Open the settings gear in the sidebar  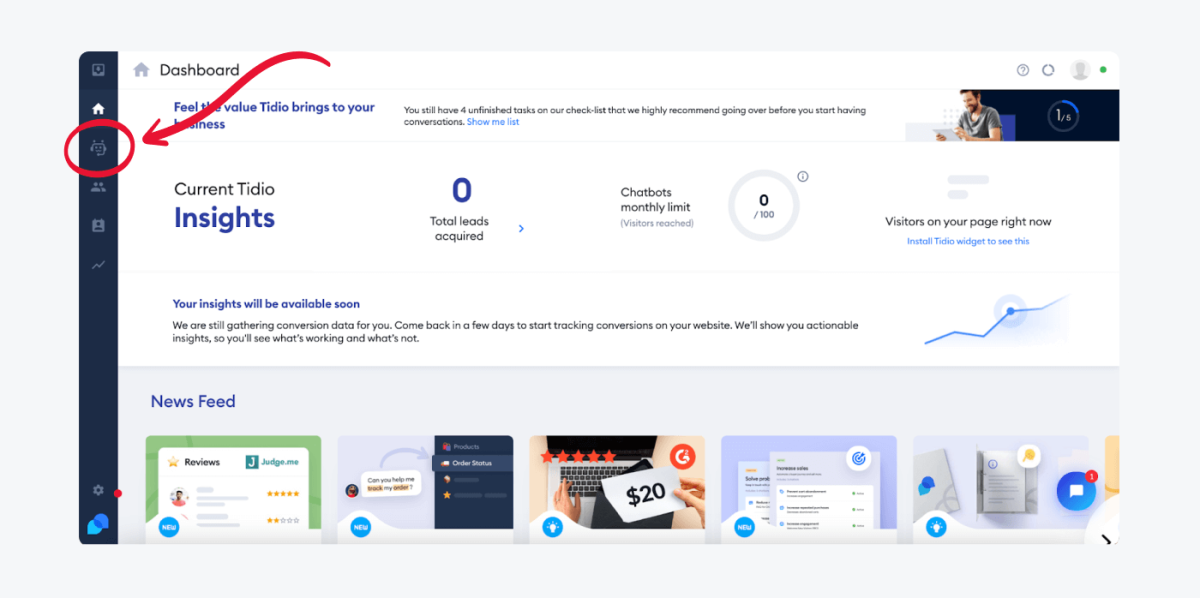[97, 490]
